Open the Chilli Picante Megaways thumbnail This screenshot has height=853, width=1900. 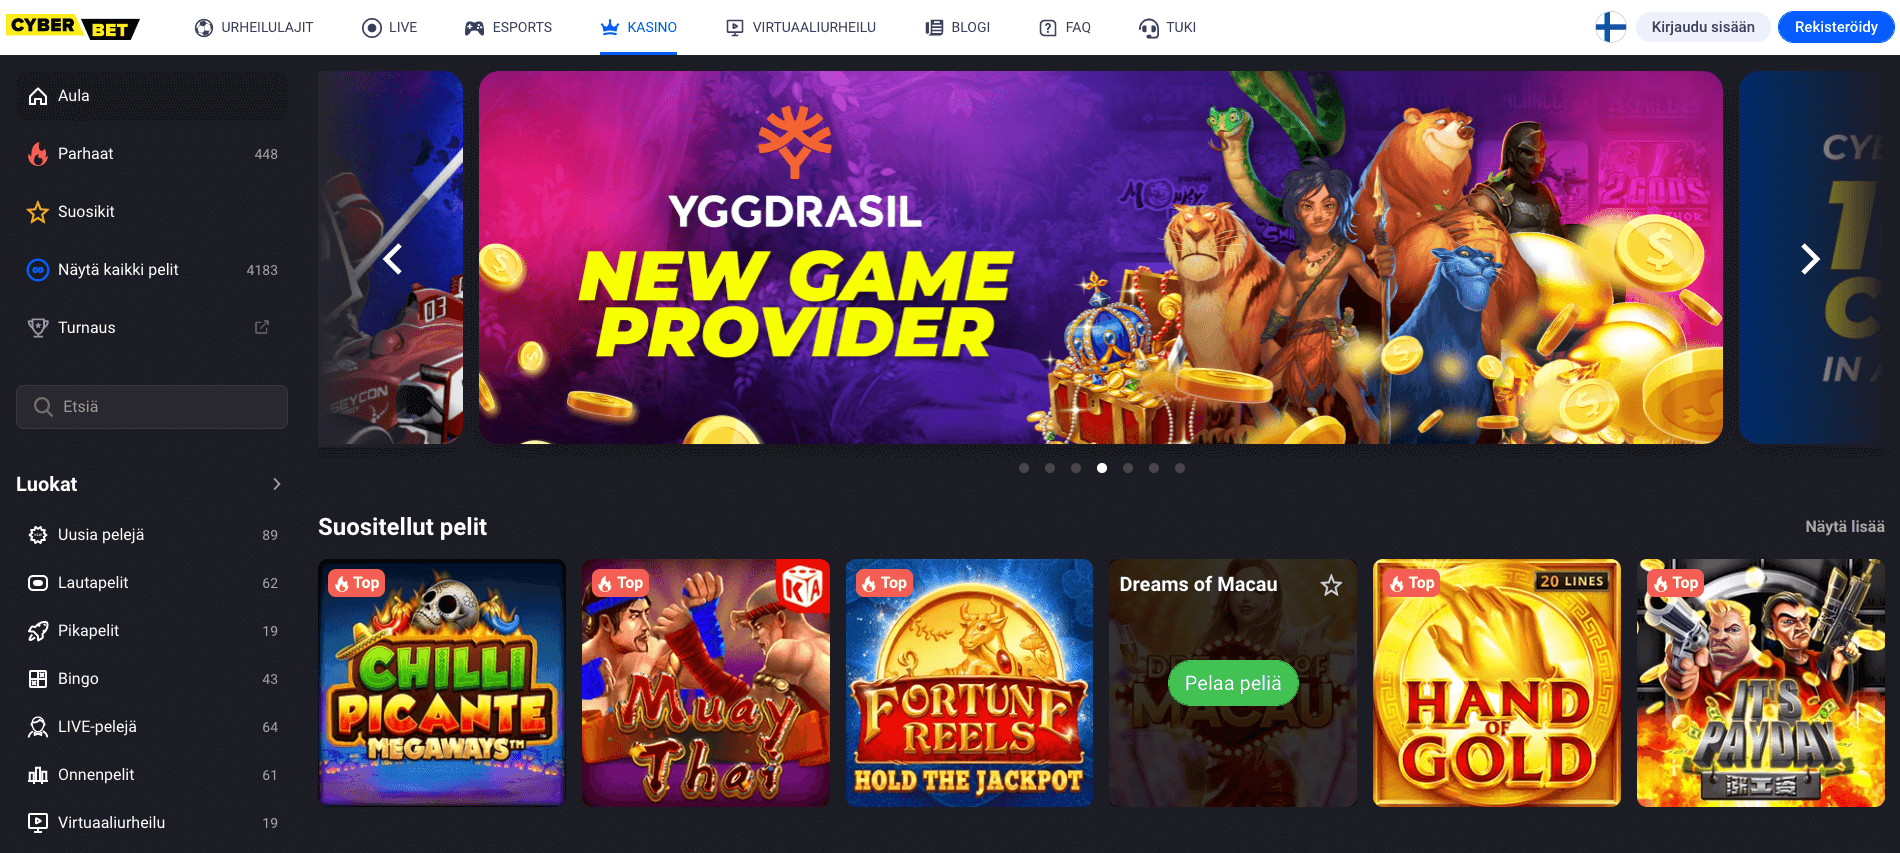(x=442, y=683)
